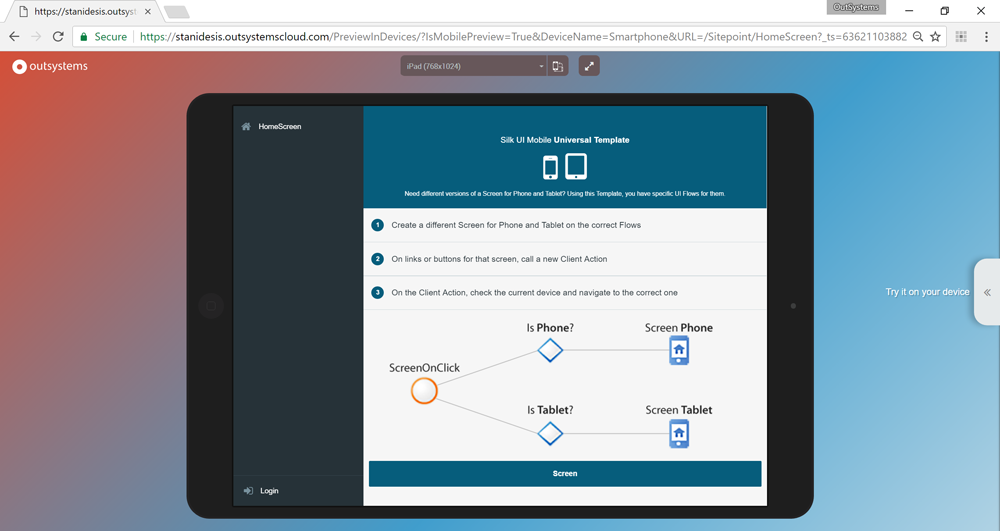
Task: Select HomeScreen in the sidebar menu
Action: pos(279,127)
